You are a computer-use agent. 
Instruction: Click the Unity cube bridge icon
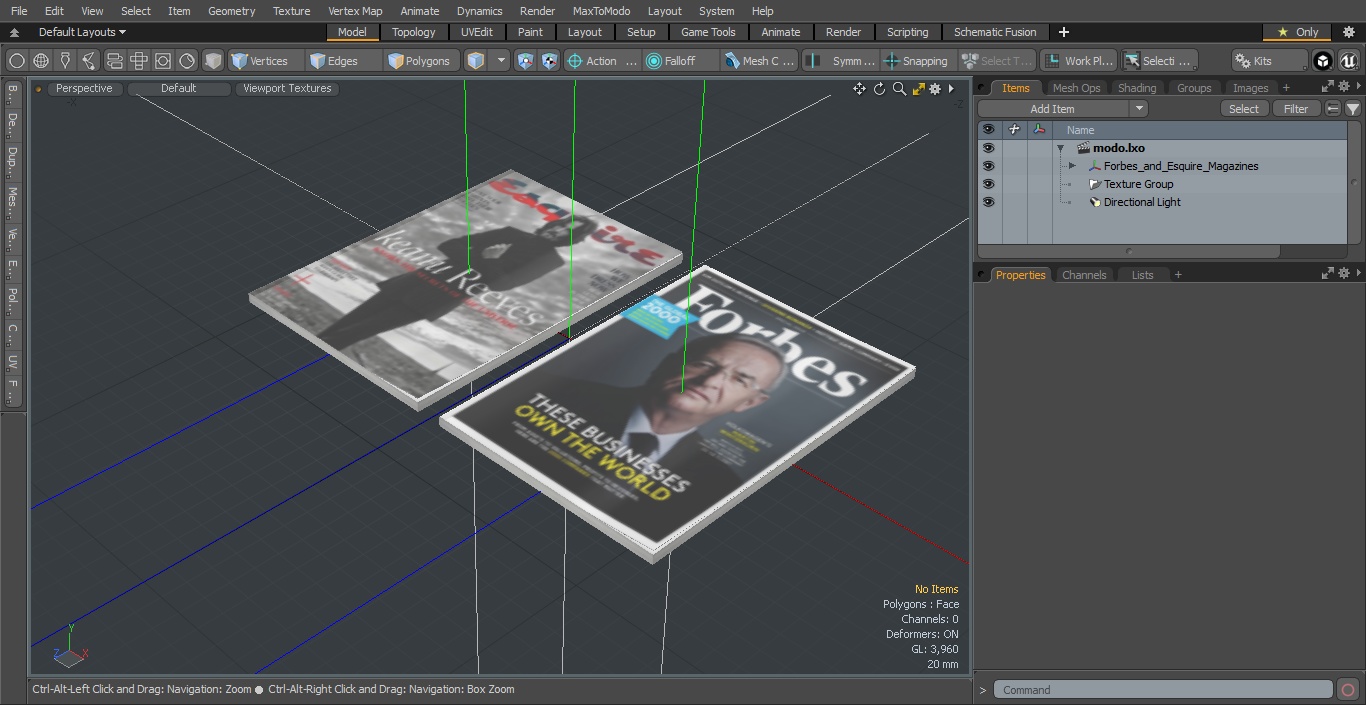pyautogui.click(x=1323, y=61)
